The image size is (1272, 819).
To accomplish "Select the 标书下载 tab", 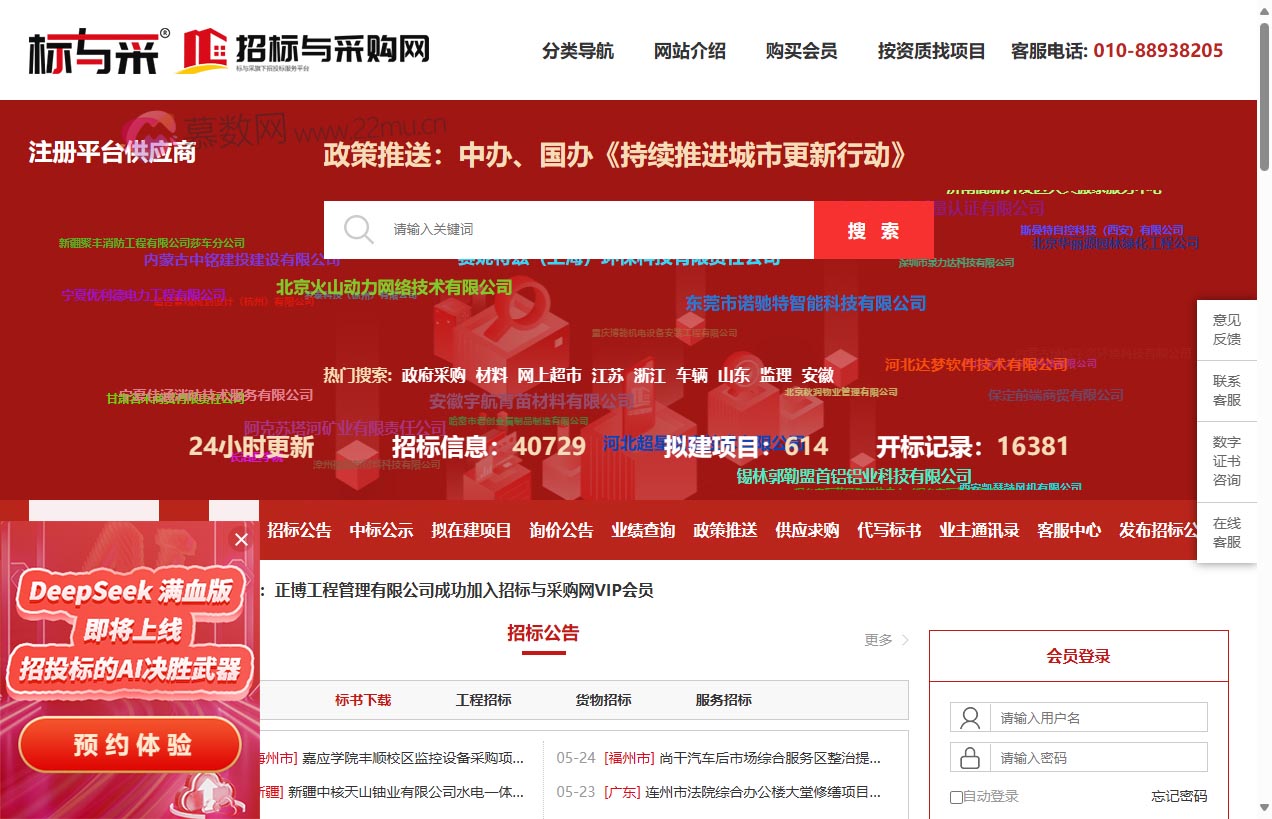I will (x=363, y=700).
